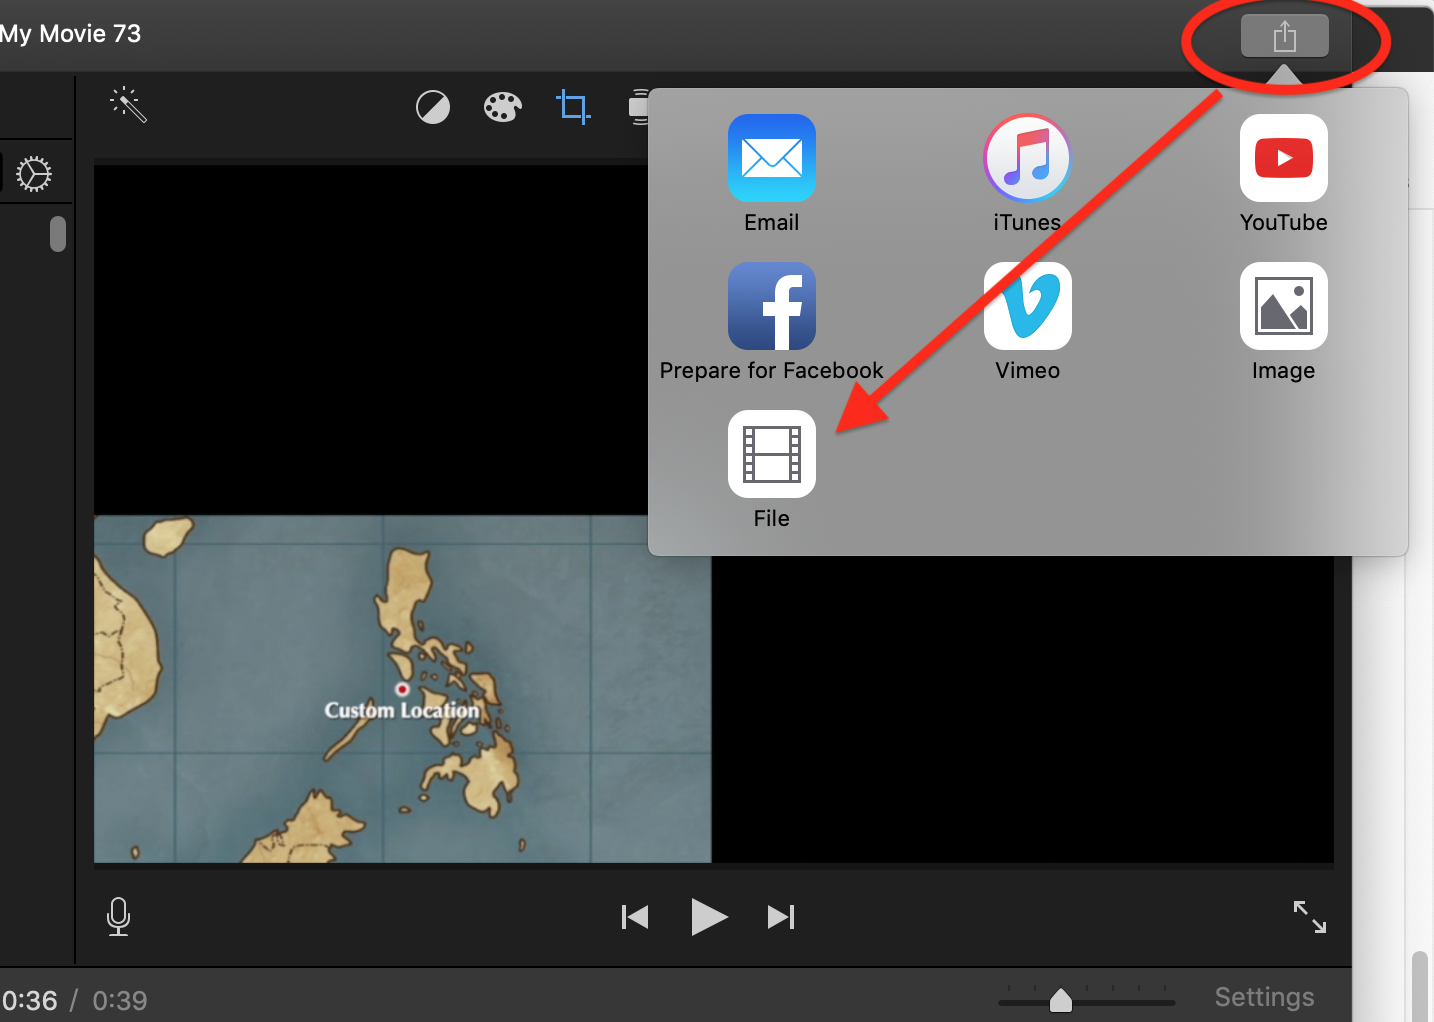Open the color balance tool

433,106
